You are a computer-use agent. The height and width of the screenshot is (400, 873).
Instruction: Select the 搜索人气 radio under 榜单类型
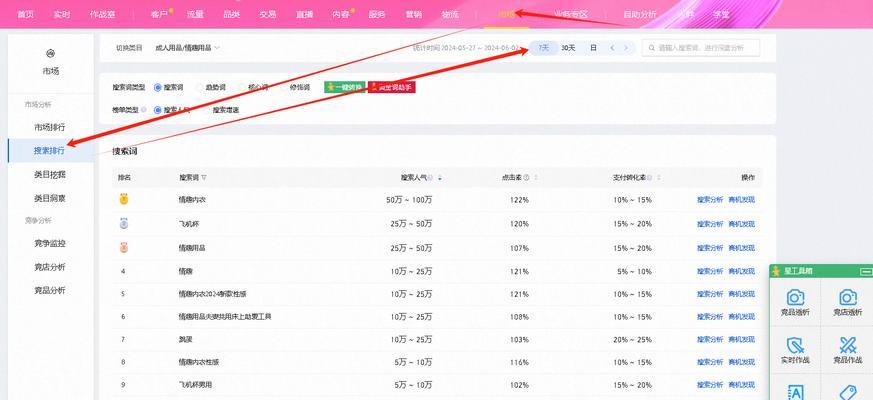tap(158, 110)
